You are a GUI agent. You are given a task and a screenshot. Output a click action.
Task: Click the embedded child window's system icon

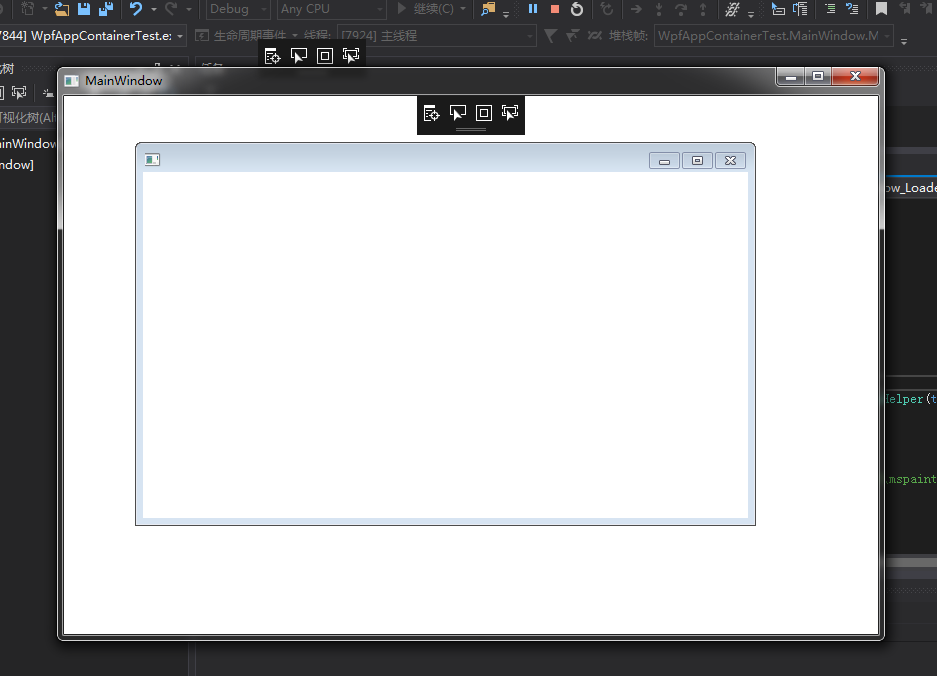click(x=152, y=160)
